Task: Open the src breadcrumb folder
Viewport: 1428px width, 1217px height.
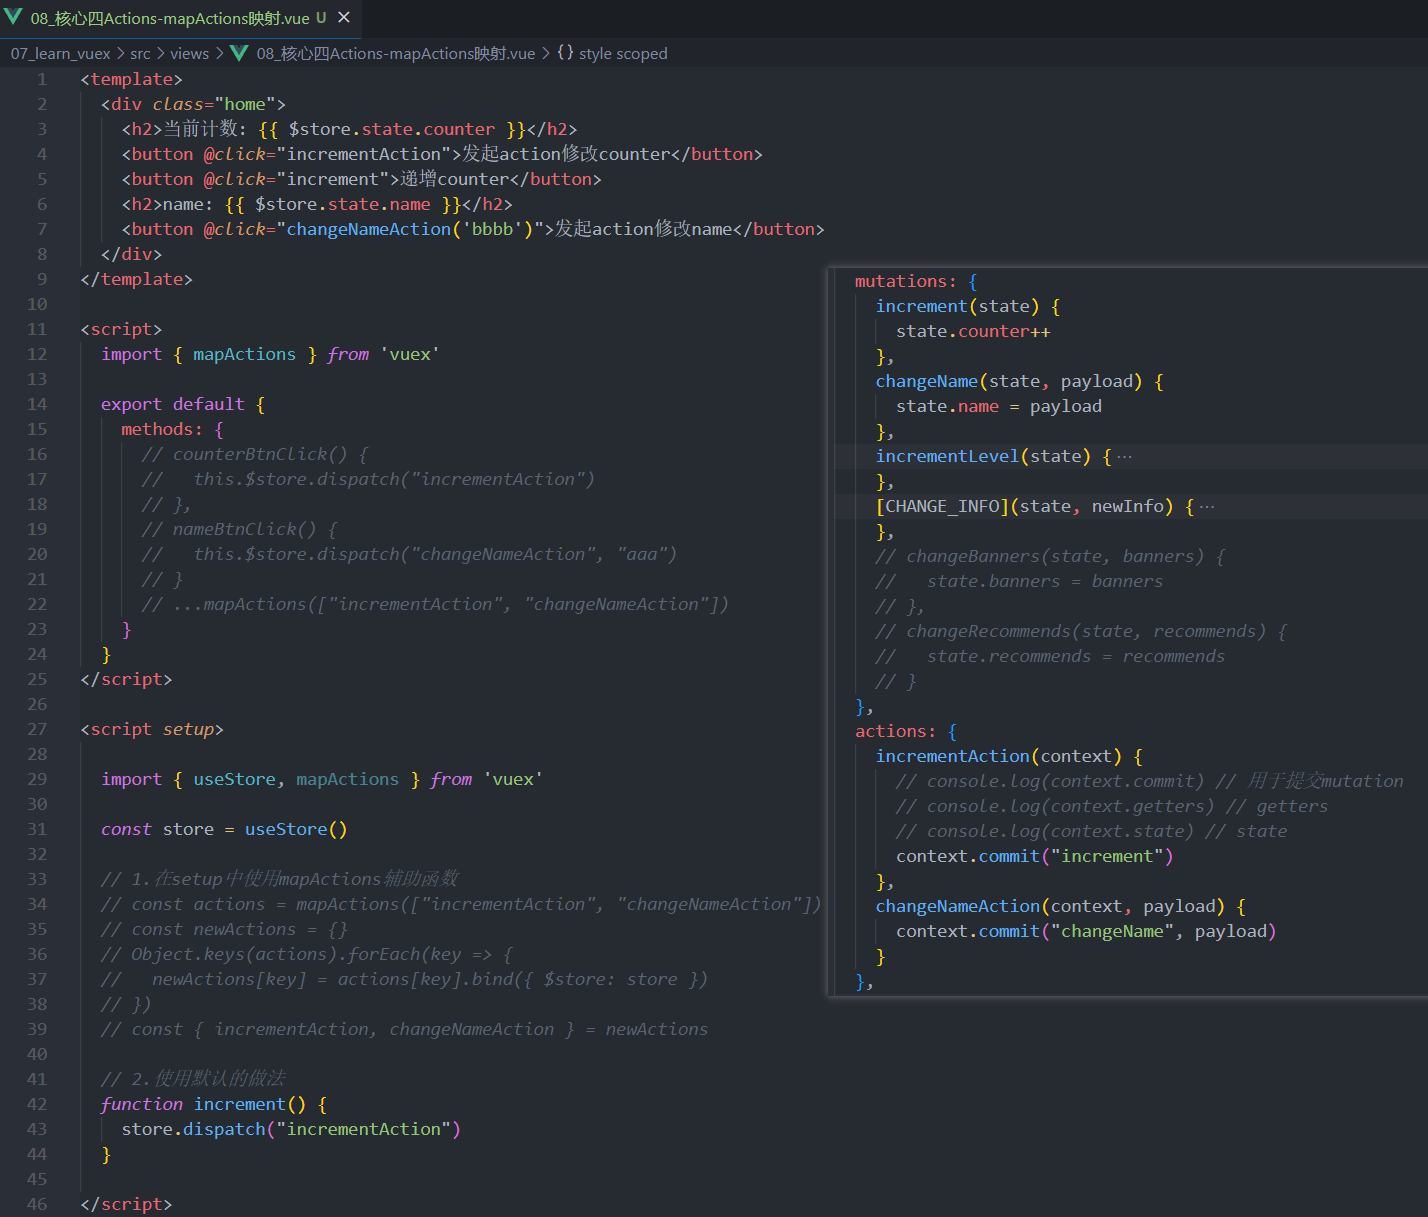Action: 140,54
